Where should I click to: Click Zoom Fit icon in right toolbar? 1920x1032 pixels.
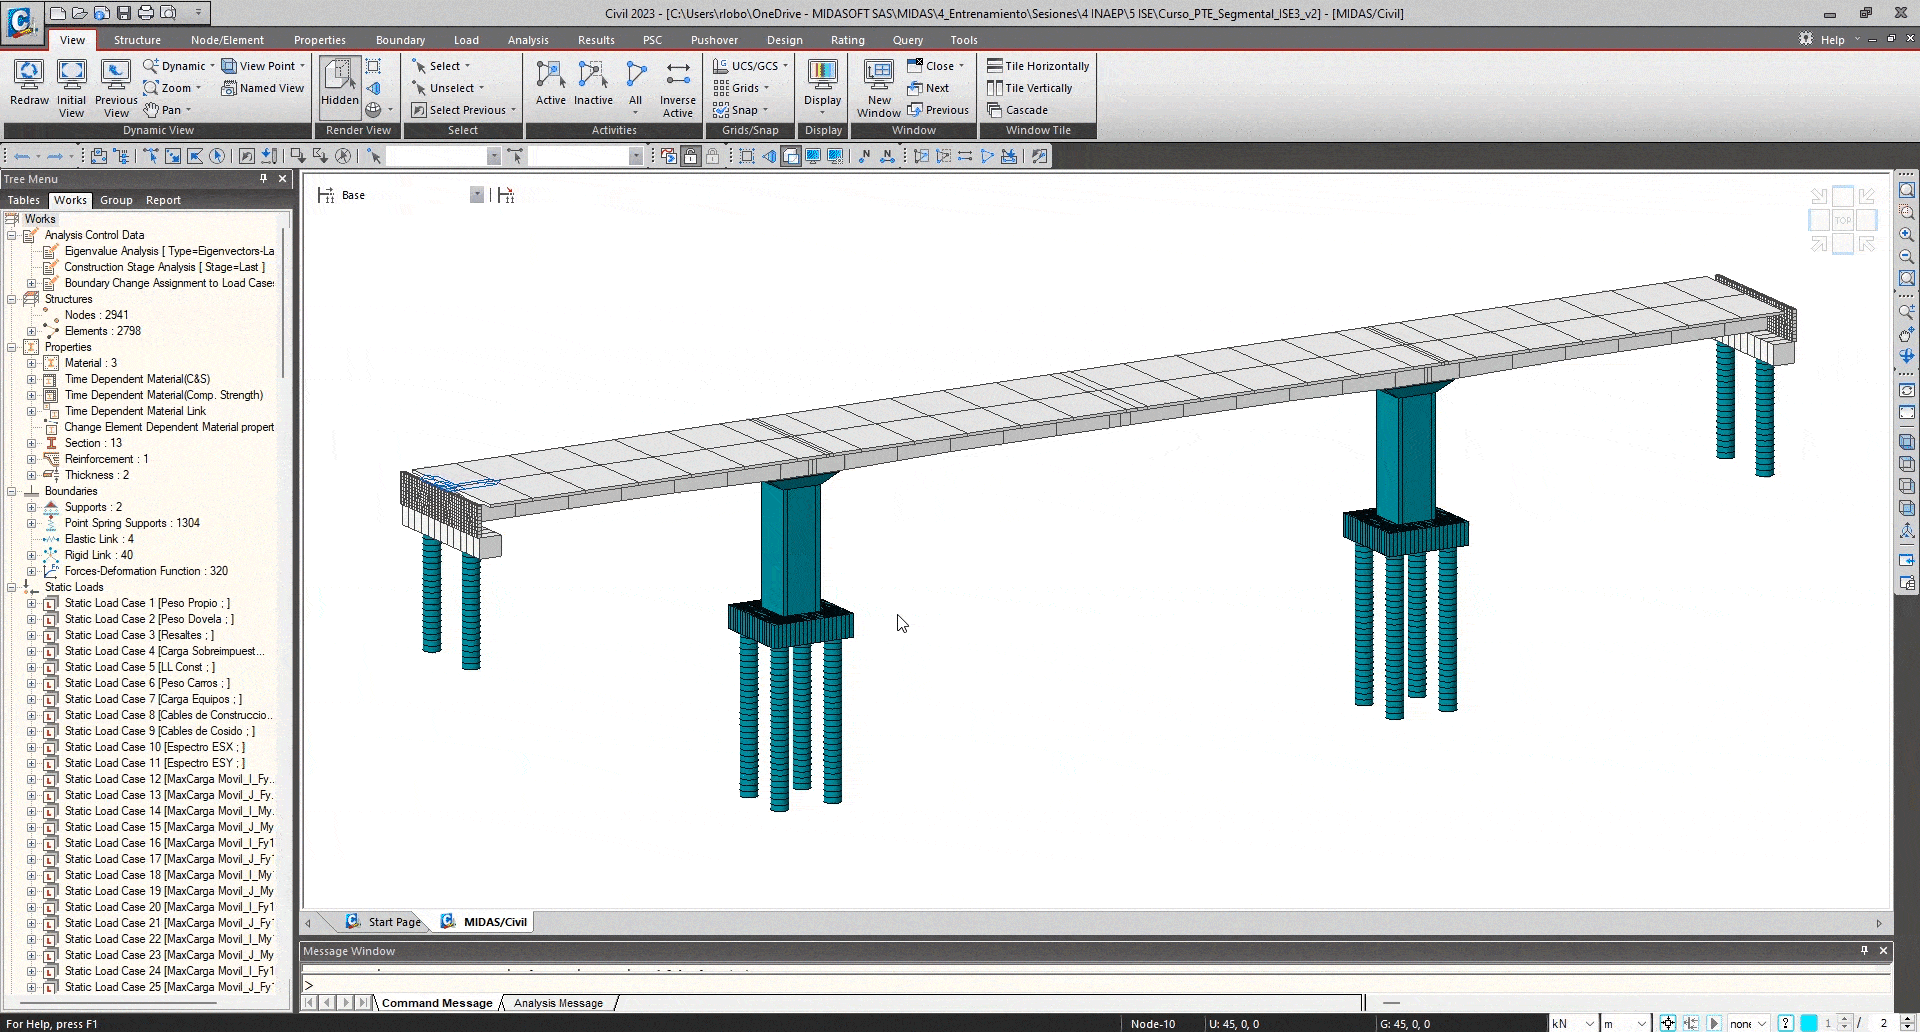[x=1907, y=191]
